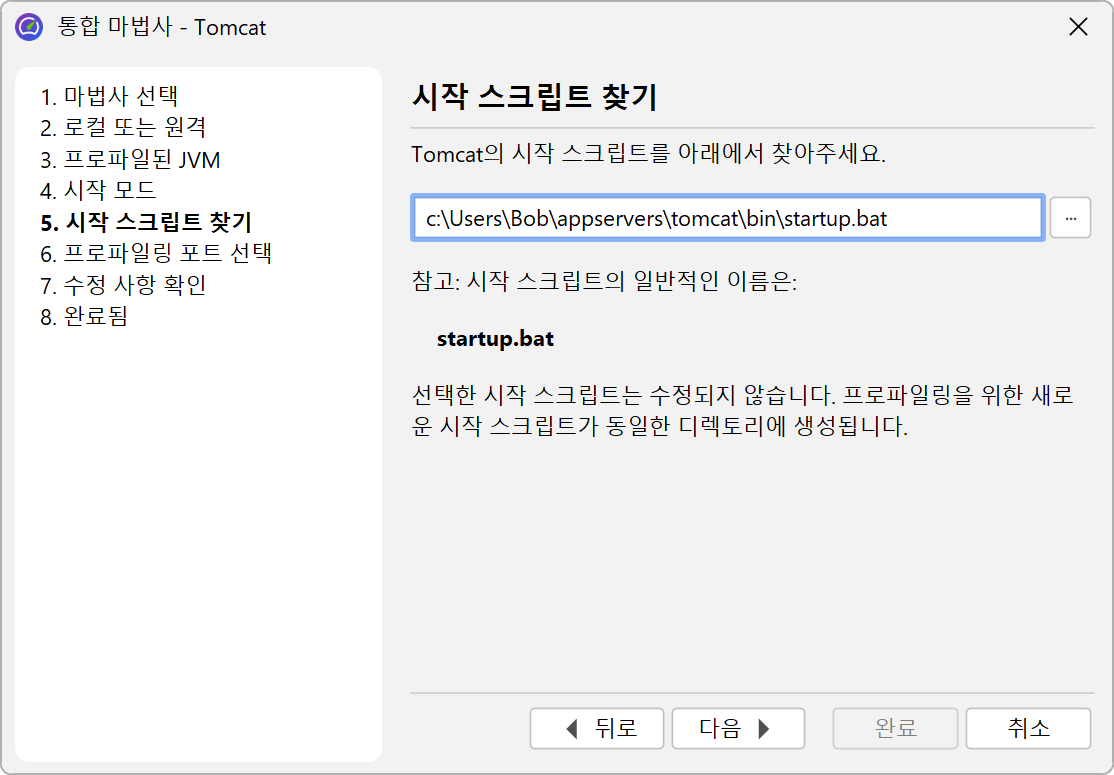The height and width of the screenshot is (775, 1114).
Task: Click the 시작 스크립트 찾기 page heading
Action: pyautogui.click(x=535, y=97)
